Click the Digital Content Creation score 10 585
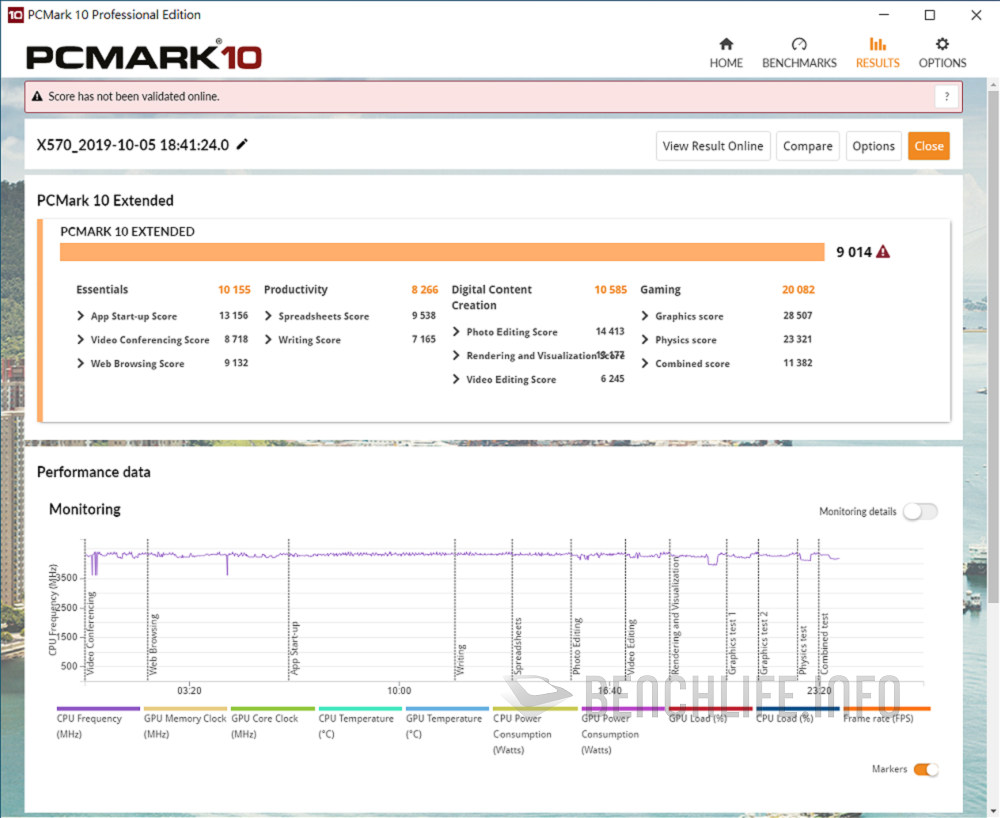This screenshot has height=818, width=1000. (x=610, y=289)
